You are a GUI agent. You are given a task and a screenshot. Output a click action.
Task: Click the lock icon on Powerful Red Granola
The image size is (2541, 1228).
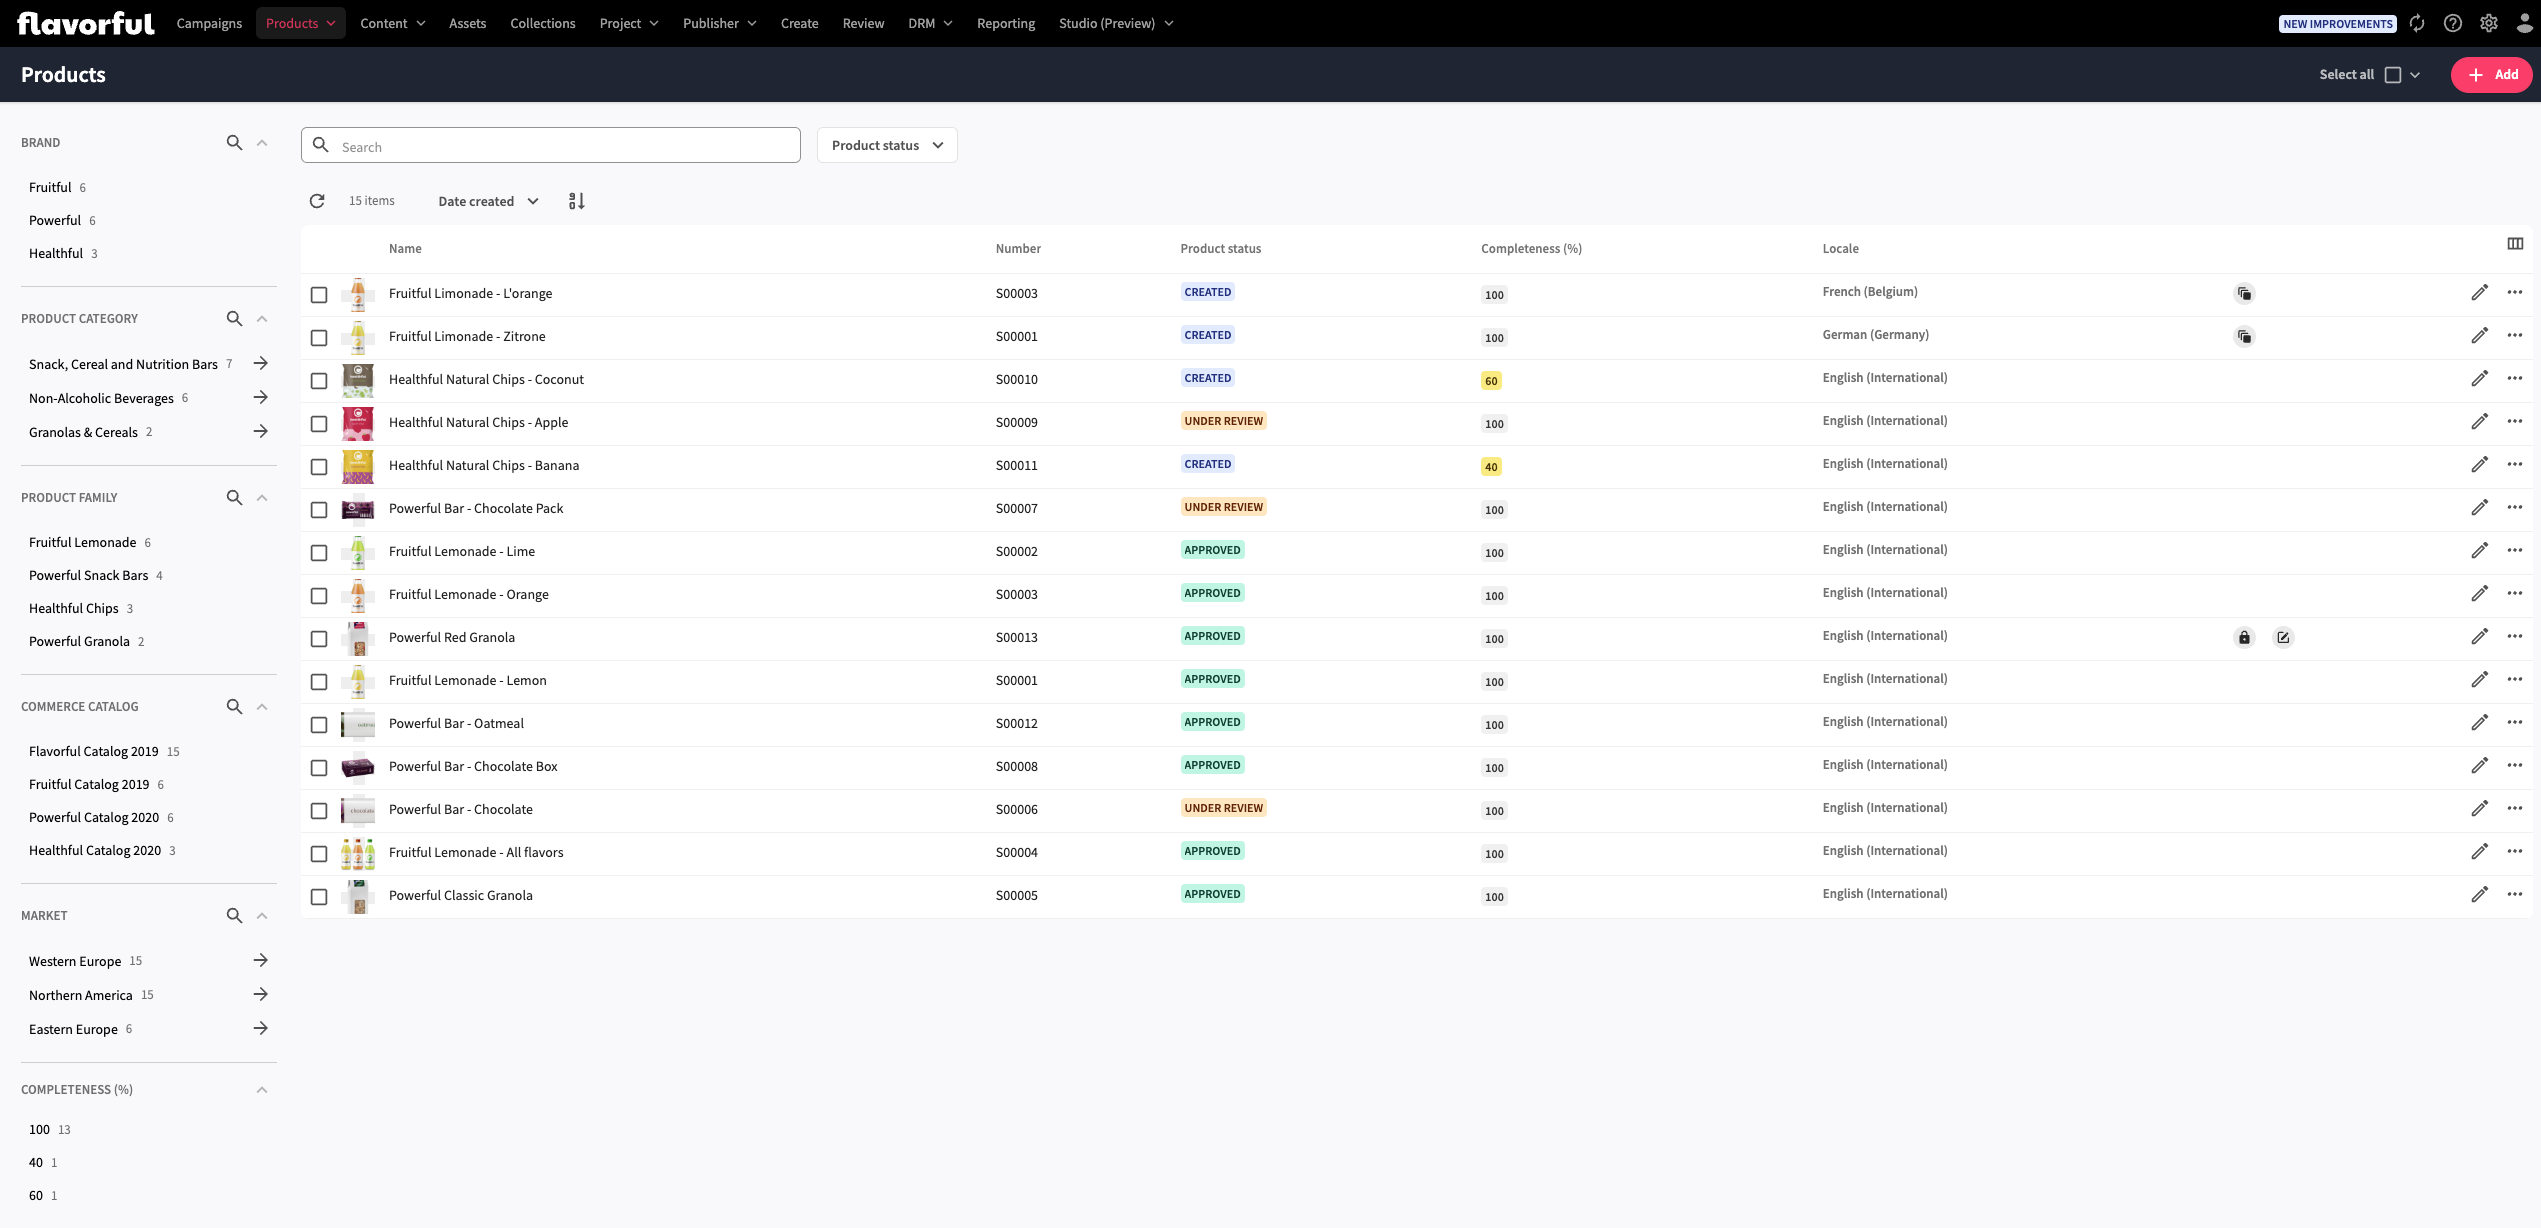click(2244, 638)
